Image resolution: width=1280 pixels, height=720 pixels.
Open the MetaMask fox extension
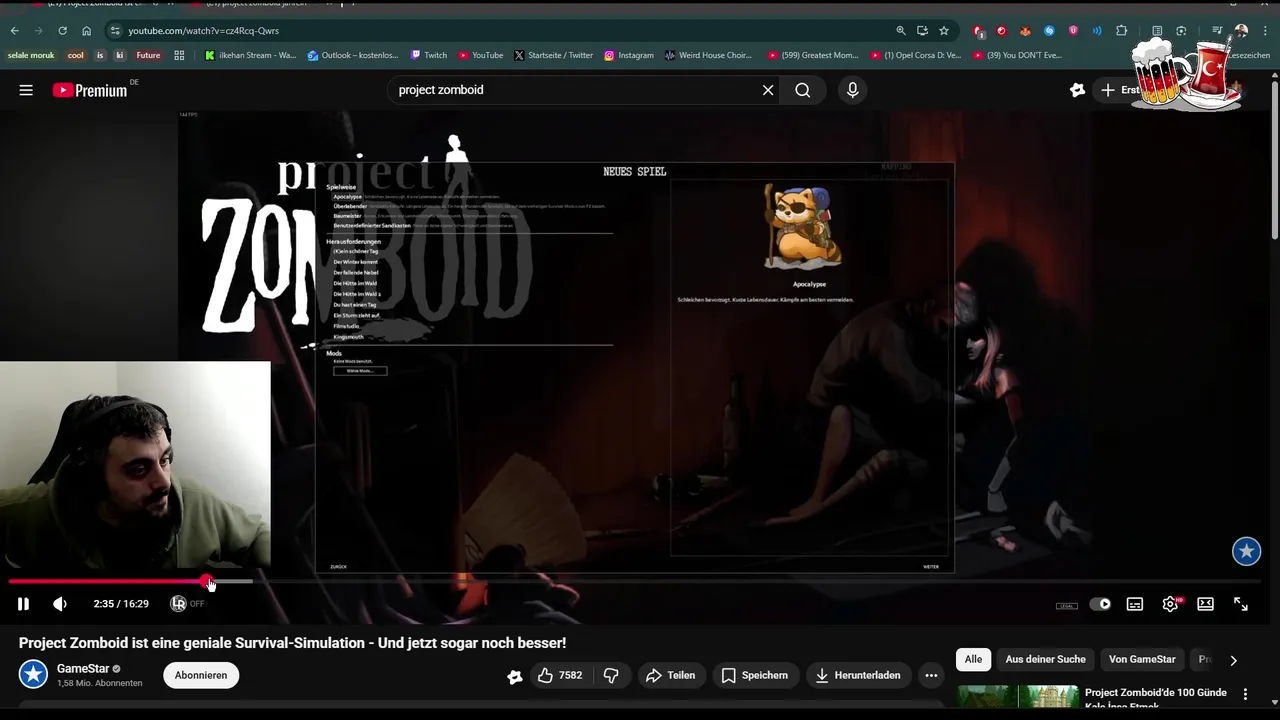coord(1025,31)
